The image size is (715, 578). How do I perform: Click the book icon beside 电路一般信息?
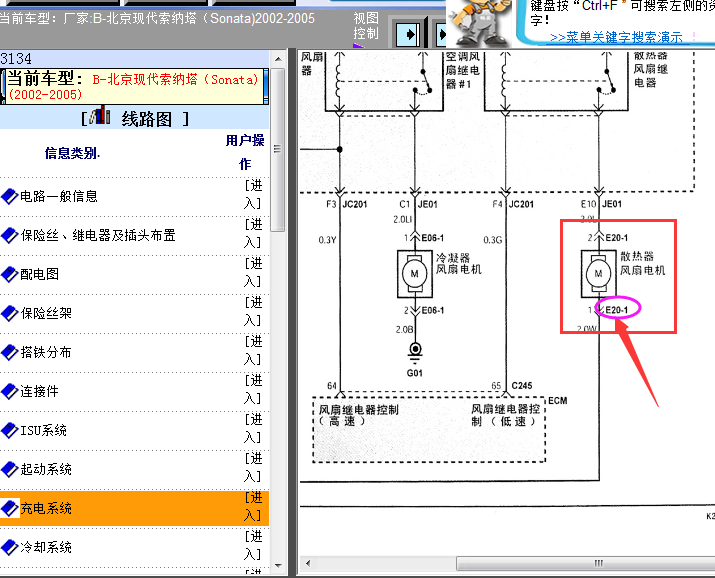click(10, 196)
